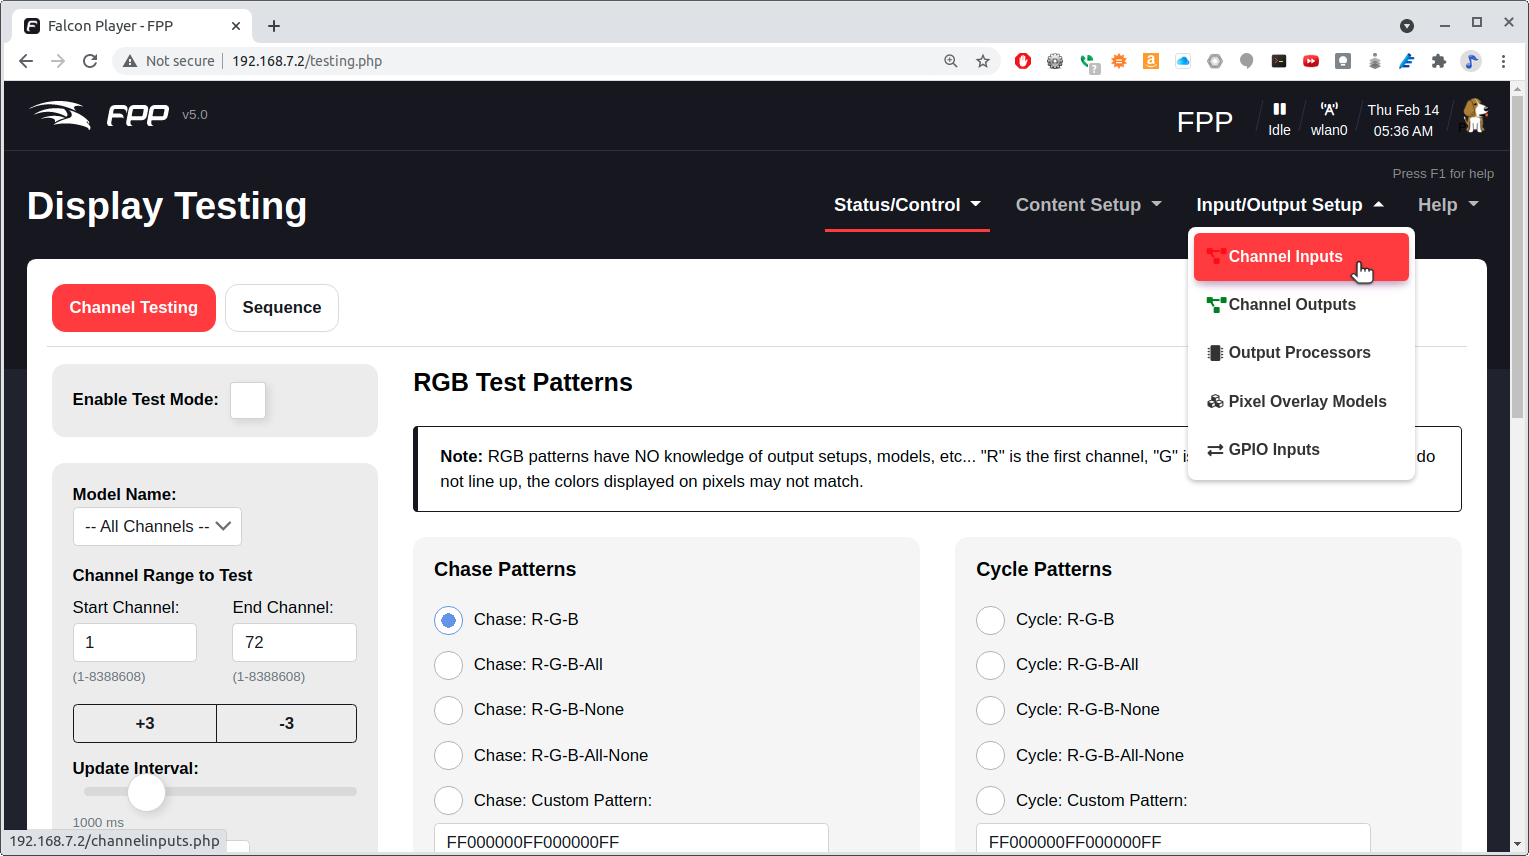This screenshot has height=856, width=1529.
Task: Expand the Content Setup menu
Action: (x=1088, y=205)
